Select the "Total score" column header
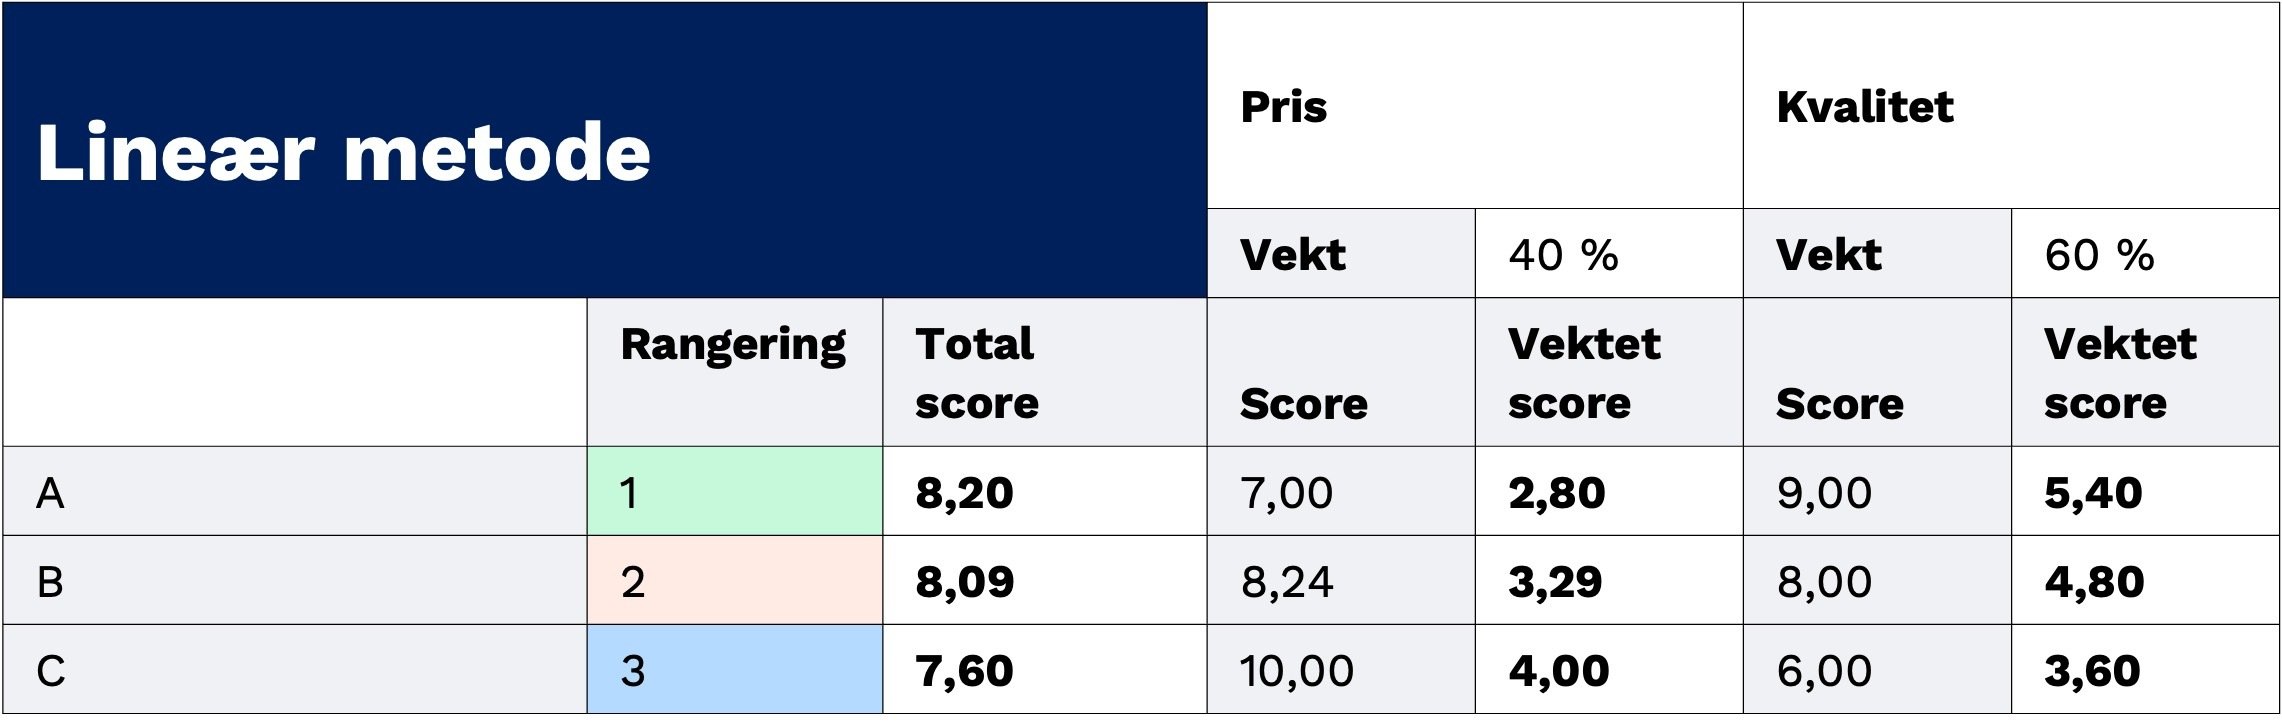 point(977,373)
